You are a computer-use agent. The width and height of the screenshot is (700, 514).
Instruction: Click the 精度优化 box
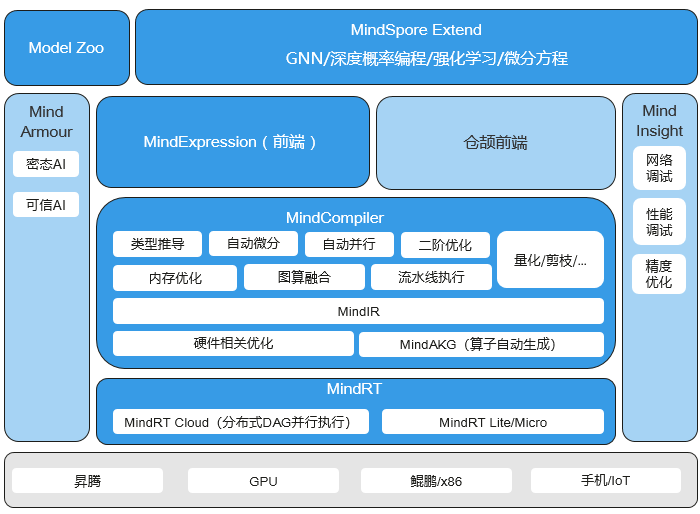659,274
